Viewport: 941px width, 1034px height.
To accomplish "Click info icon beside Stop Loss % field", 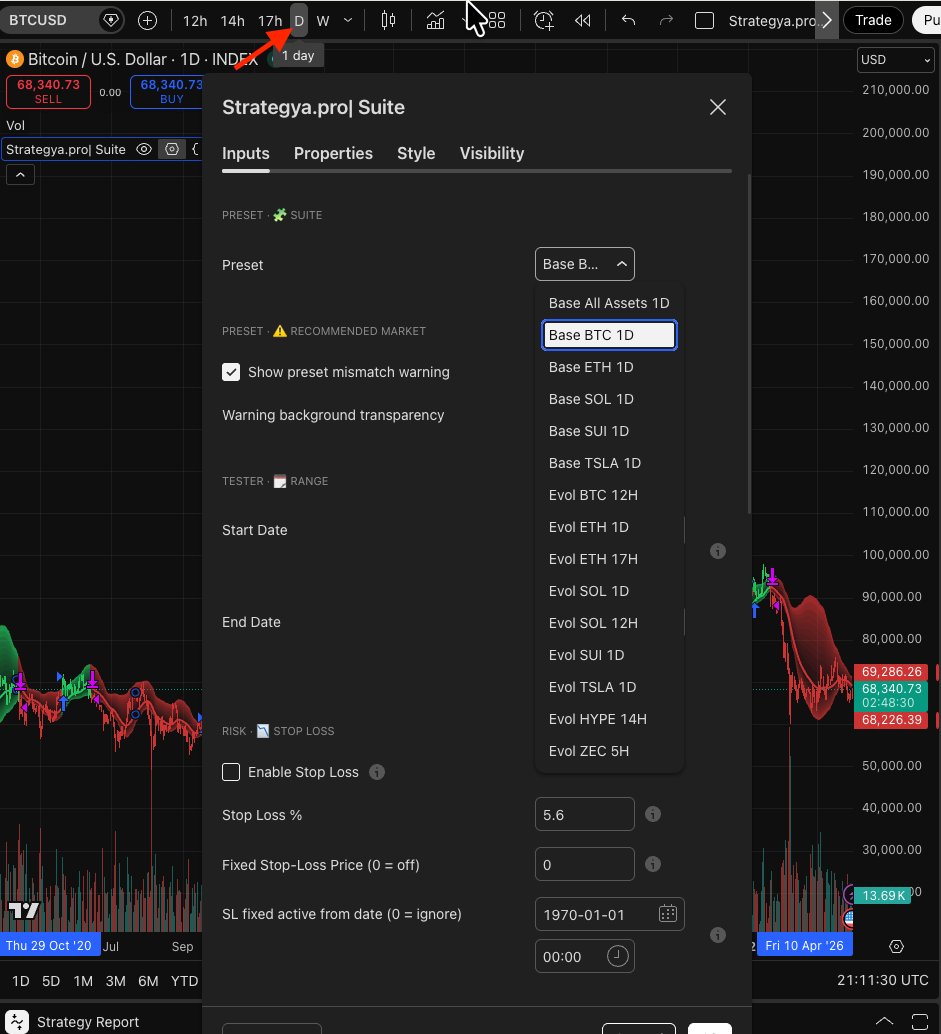I will 653,814.
